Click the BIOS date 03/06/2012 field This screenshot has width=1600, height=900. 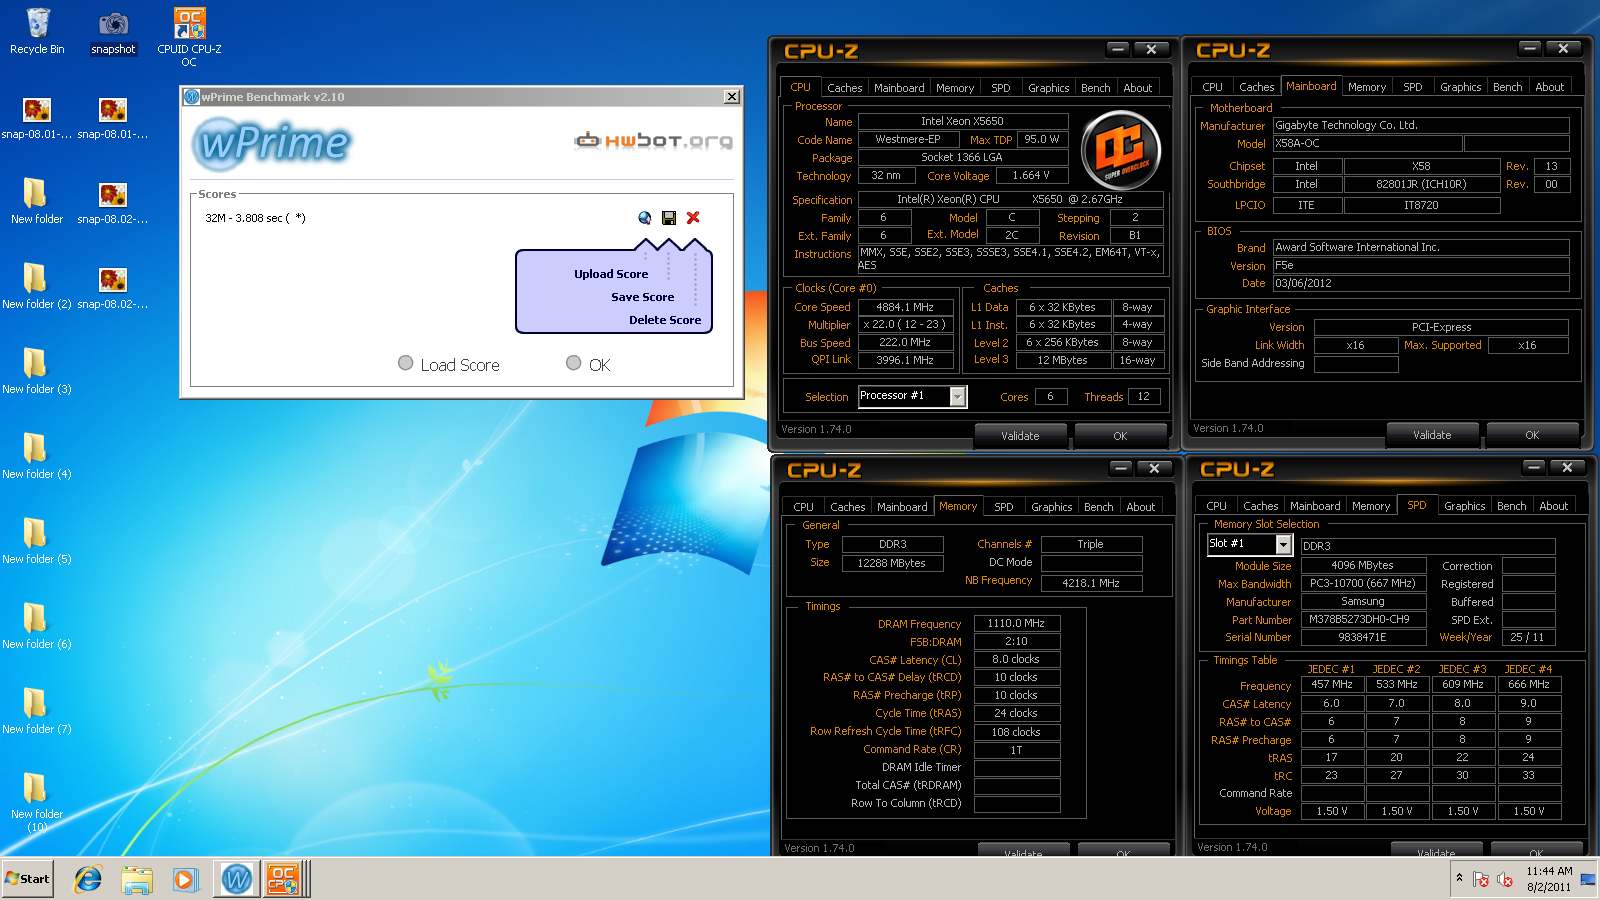click(x=1420, y=283)
